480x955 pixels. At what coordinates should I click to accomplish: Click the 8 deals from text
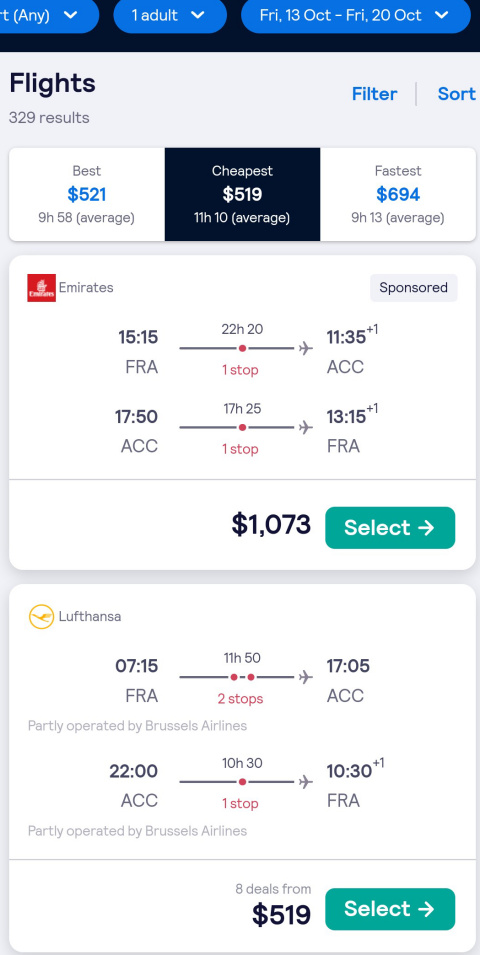[x=273, y=889]
